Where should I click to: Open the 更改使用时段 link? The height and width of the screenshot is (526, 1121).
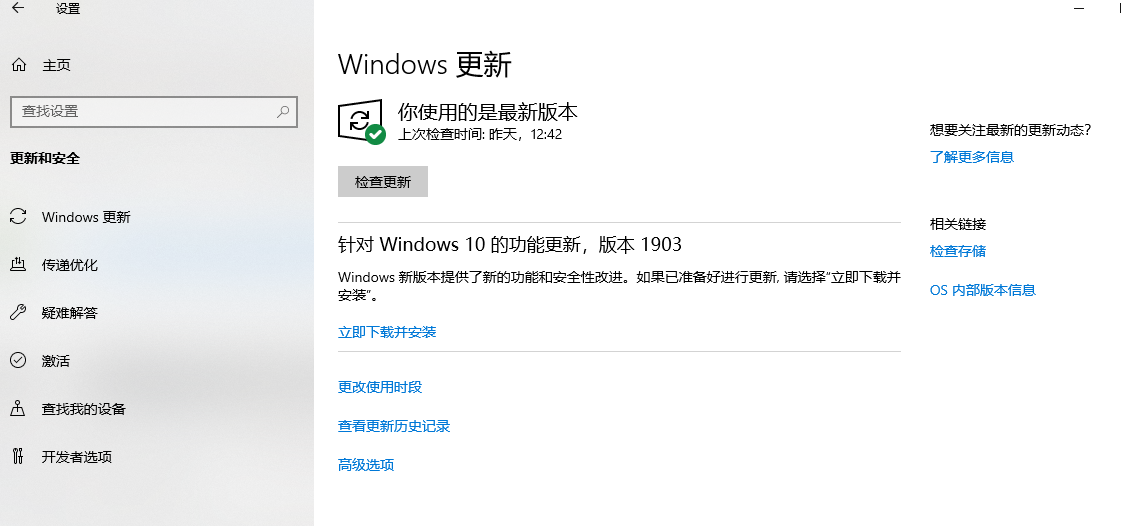380,387
